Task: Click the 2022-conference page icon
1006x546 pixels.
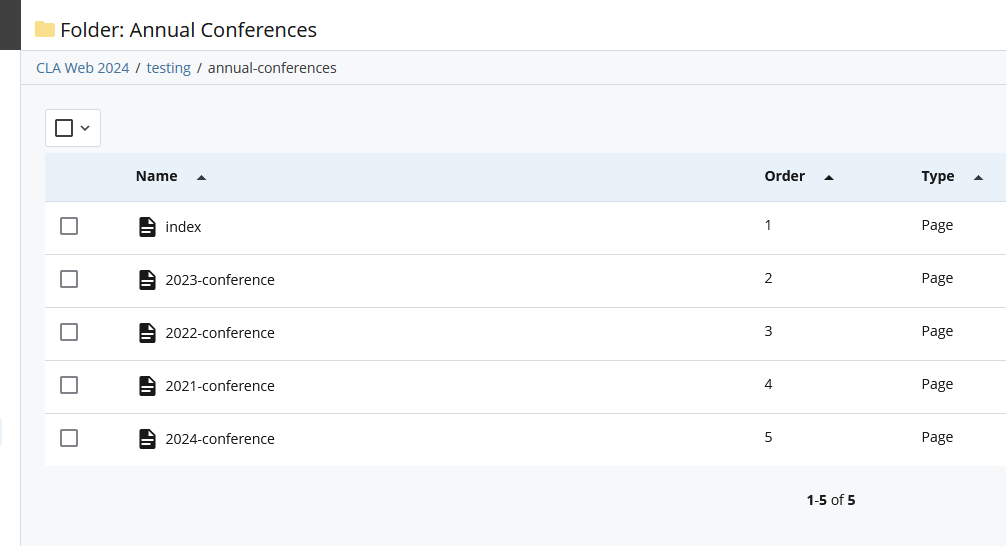Action: [147, 333]
